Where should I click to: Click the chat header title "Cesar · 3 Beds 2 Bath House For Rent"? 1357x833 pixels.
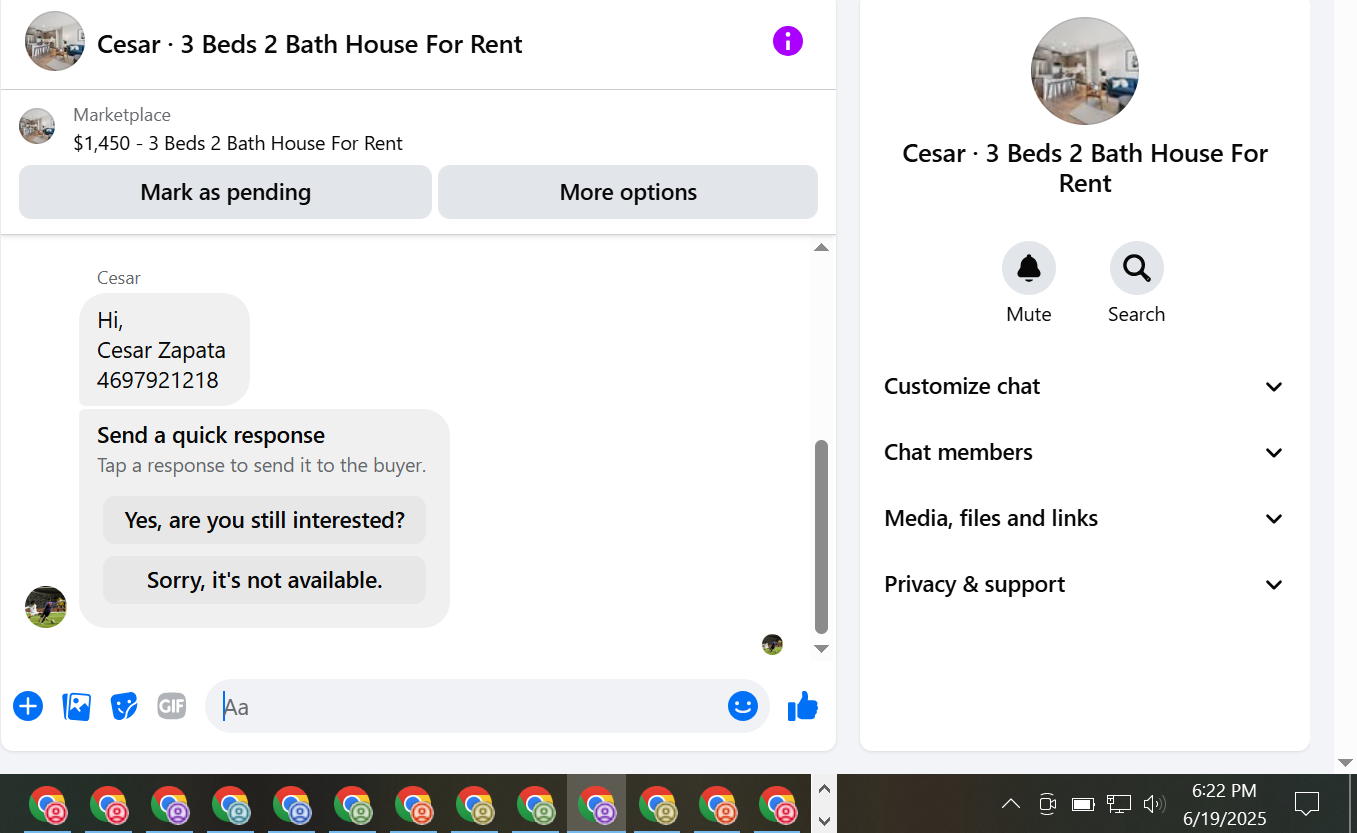tap(310, 44)
